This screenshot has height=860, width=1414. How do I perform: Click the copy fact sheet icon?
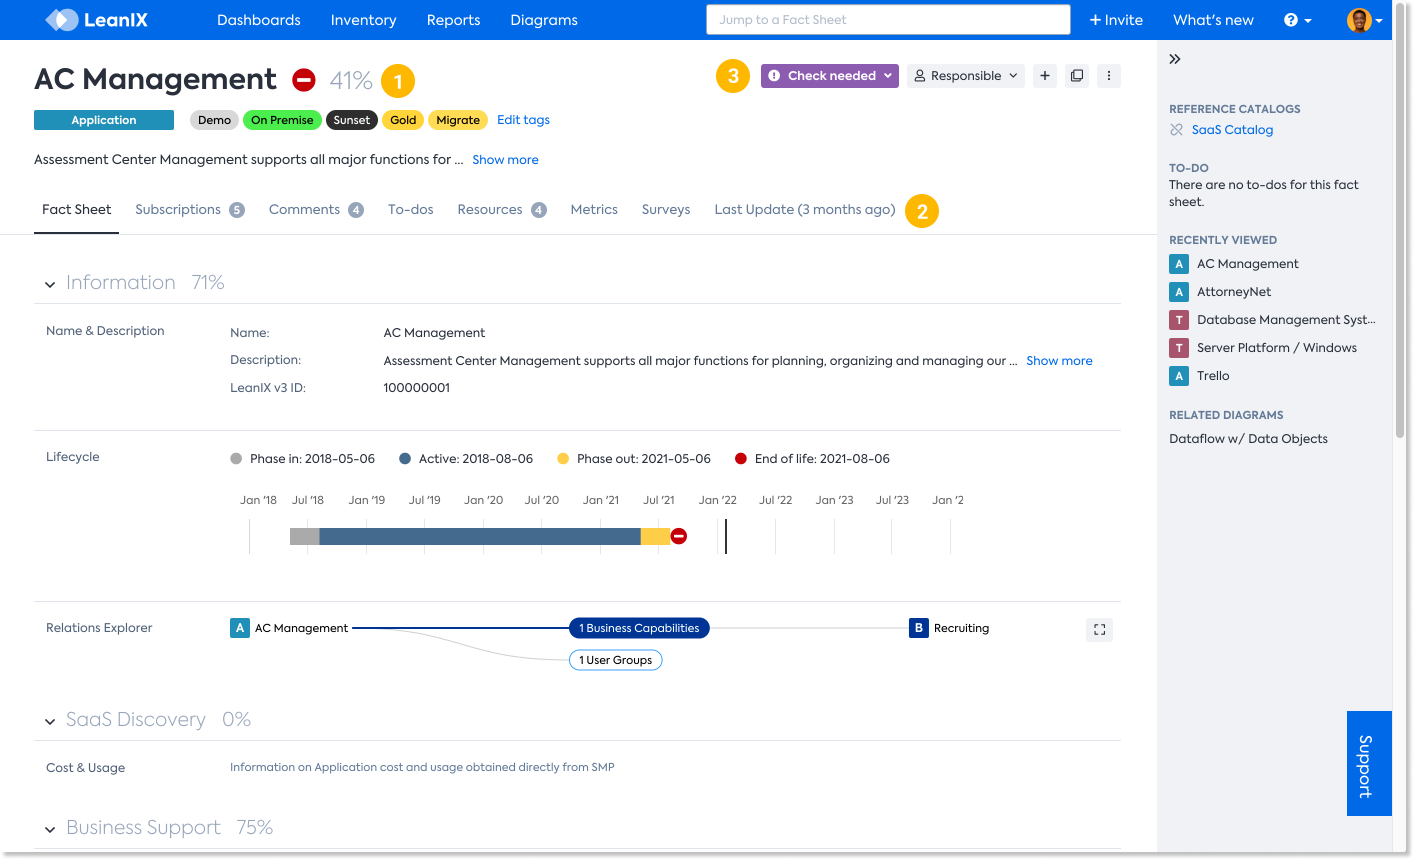1077,76
